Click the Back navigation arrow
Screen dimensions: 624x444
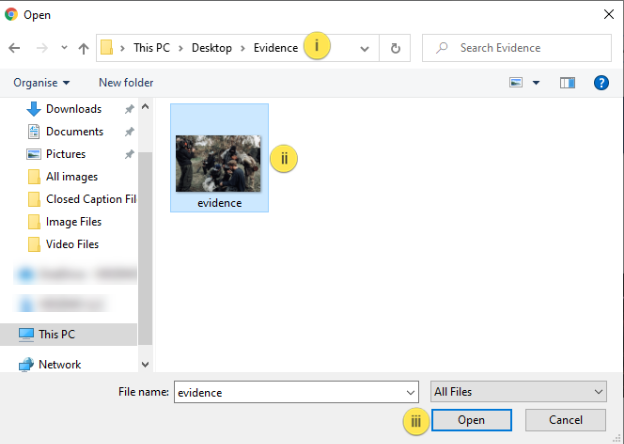pyautogui.click(x=15, y=48)
